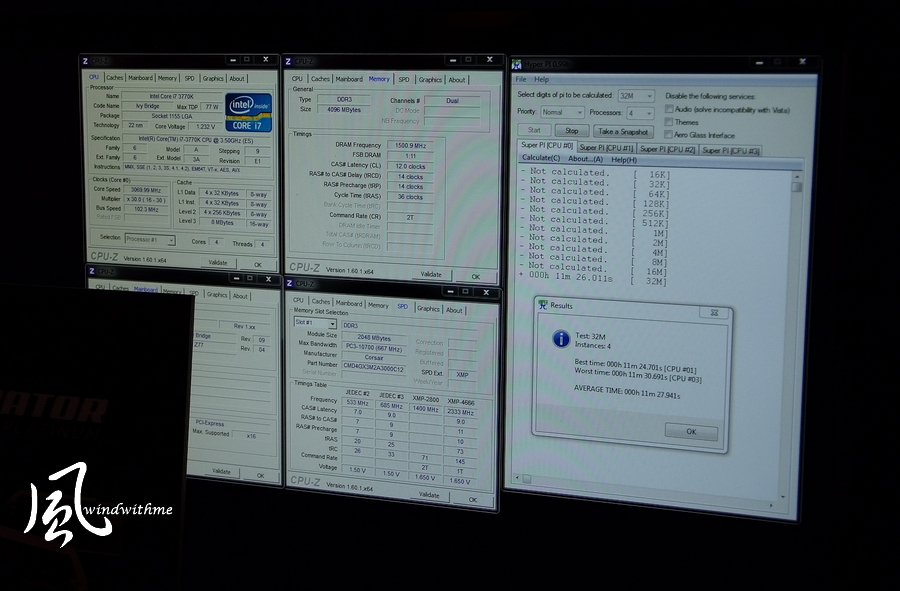Click the Stop button in Hyper PI
900x591 pixels.
572,130
